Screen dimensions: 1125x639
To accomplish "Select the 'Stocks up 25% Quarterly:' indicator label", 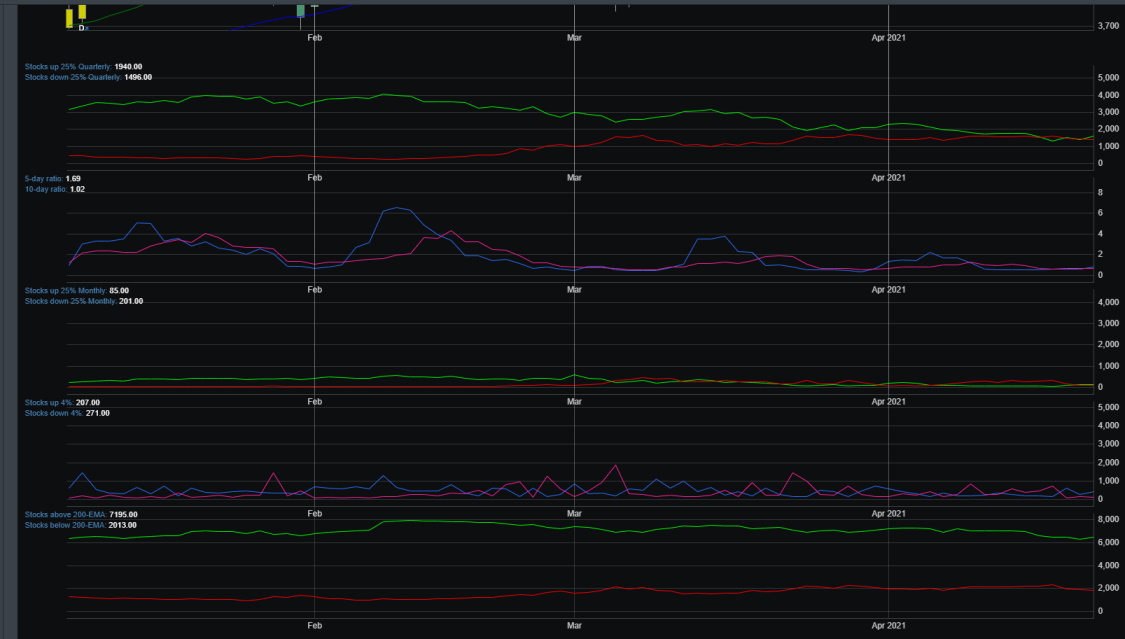I will coord(68,67).
